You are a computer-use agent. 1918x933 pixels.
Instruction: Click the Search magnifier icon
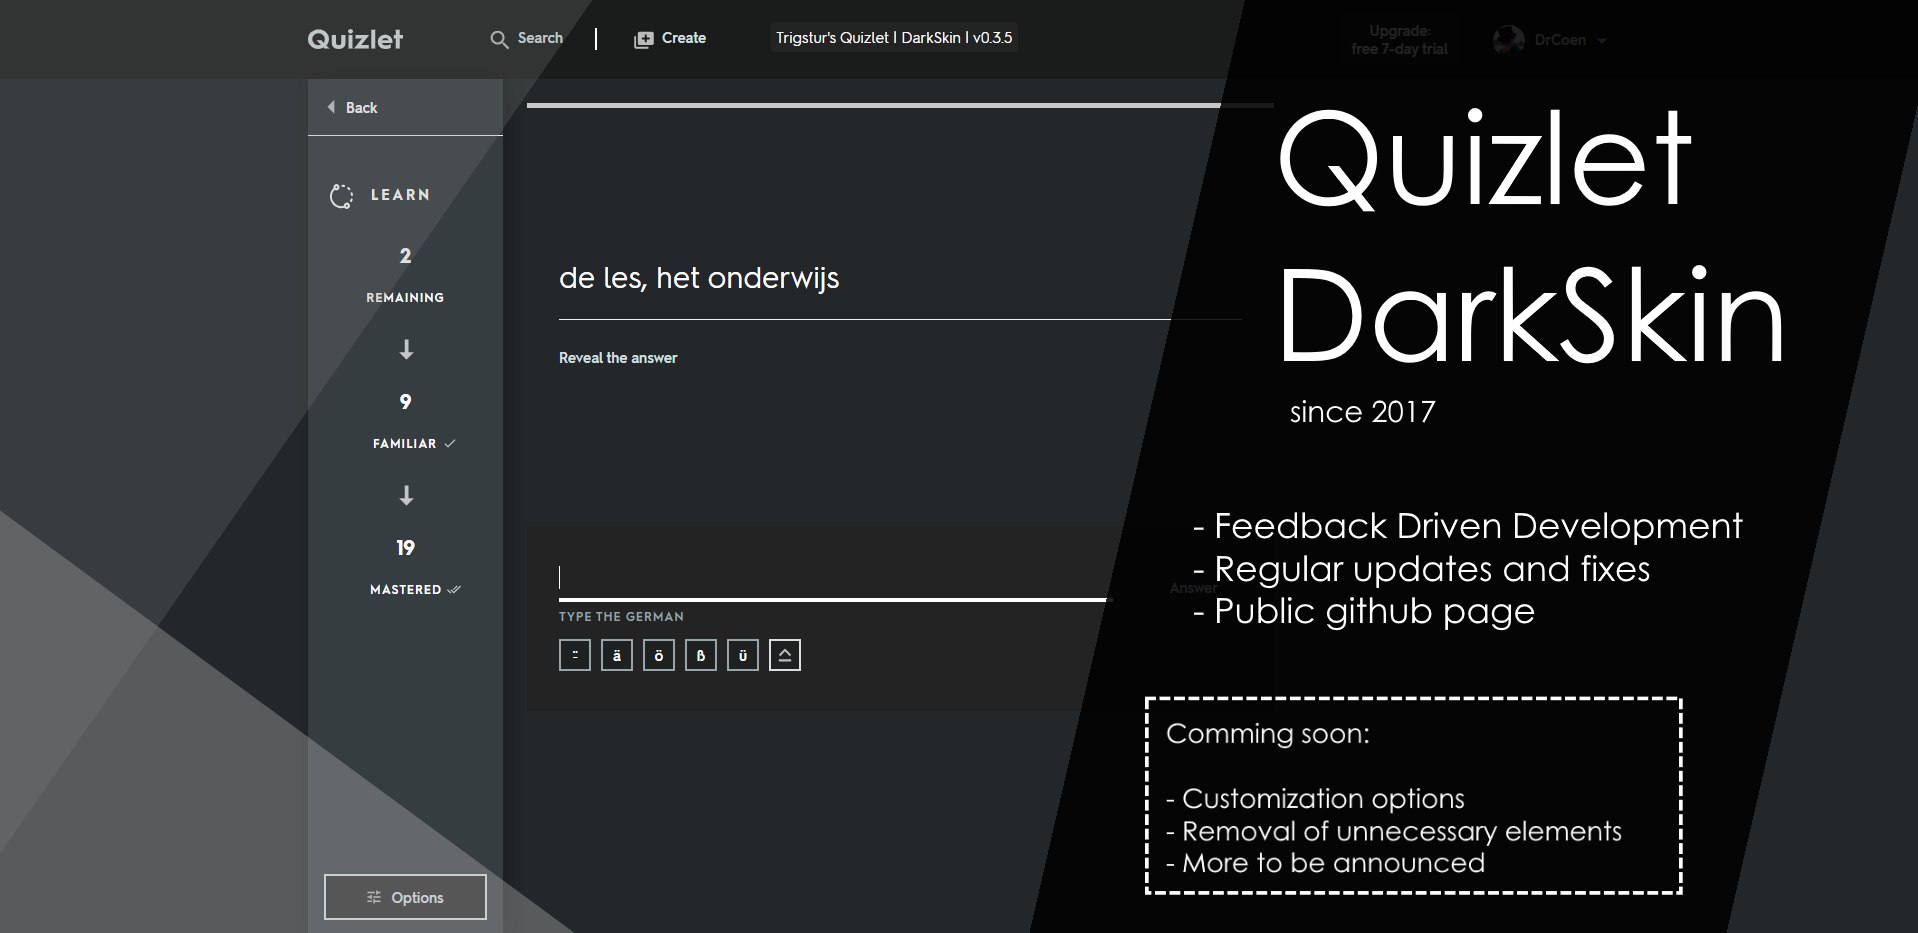tap(500, 38)
